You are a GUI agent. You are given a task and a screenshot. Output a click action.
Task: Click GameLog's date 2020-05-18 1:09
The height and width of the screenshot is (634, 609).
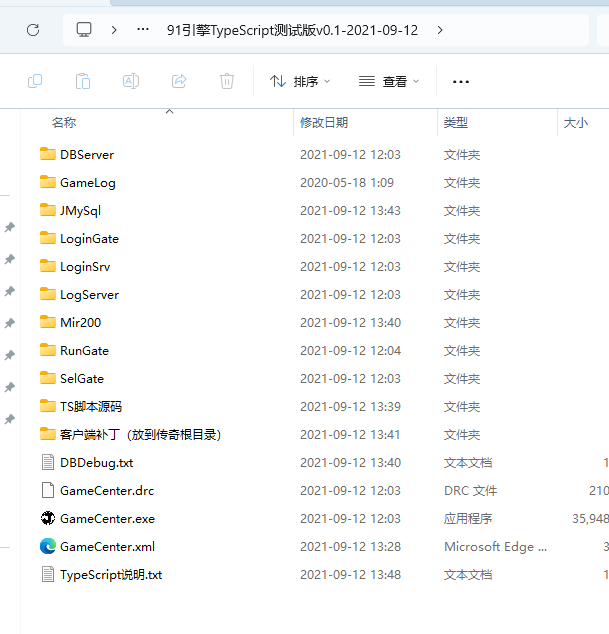tap(347, 182)
